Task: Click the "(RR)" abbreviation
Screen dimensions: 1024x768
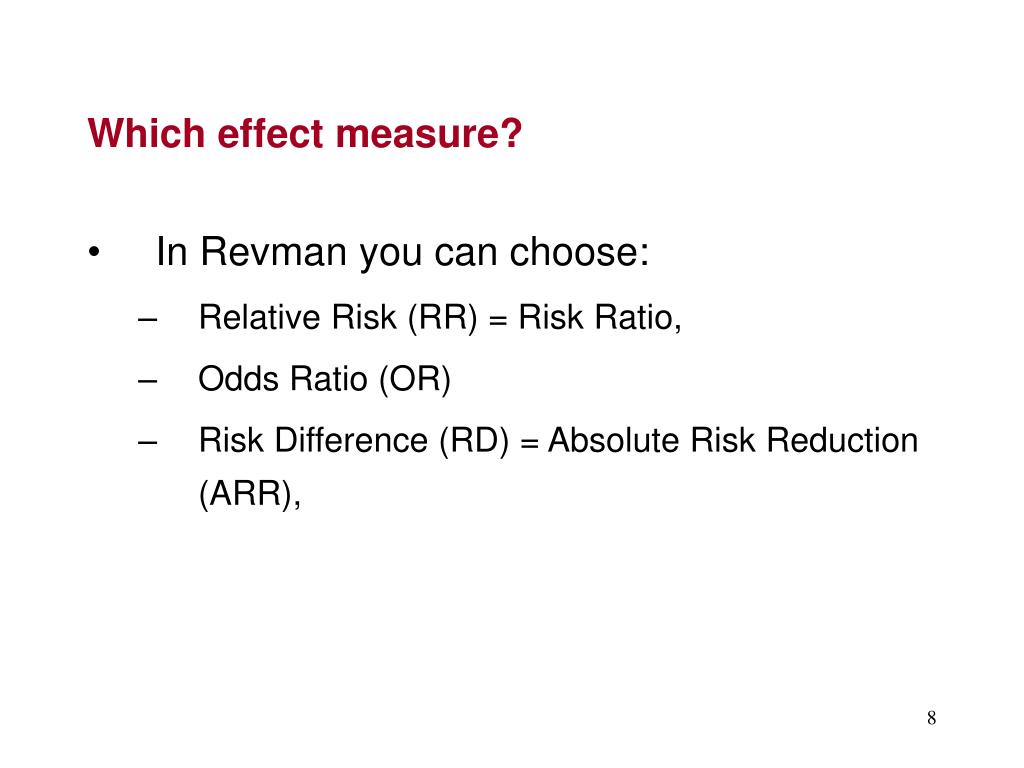Action: click(443, 319)
